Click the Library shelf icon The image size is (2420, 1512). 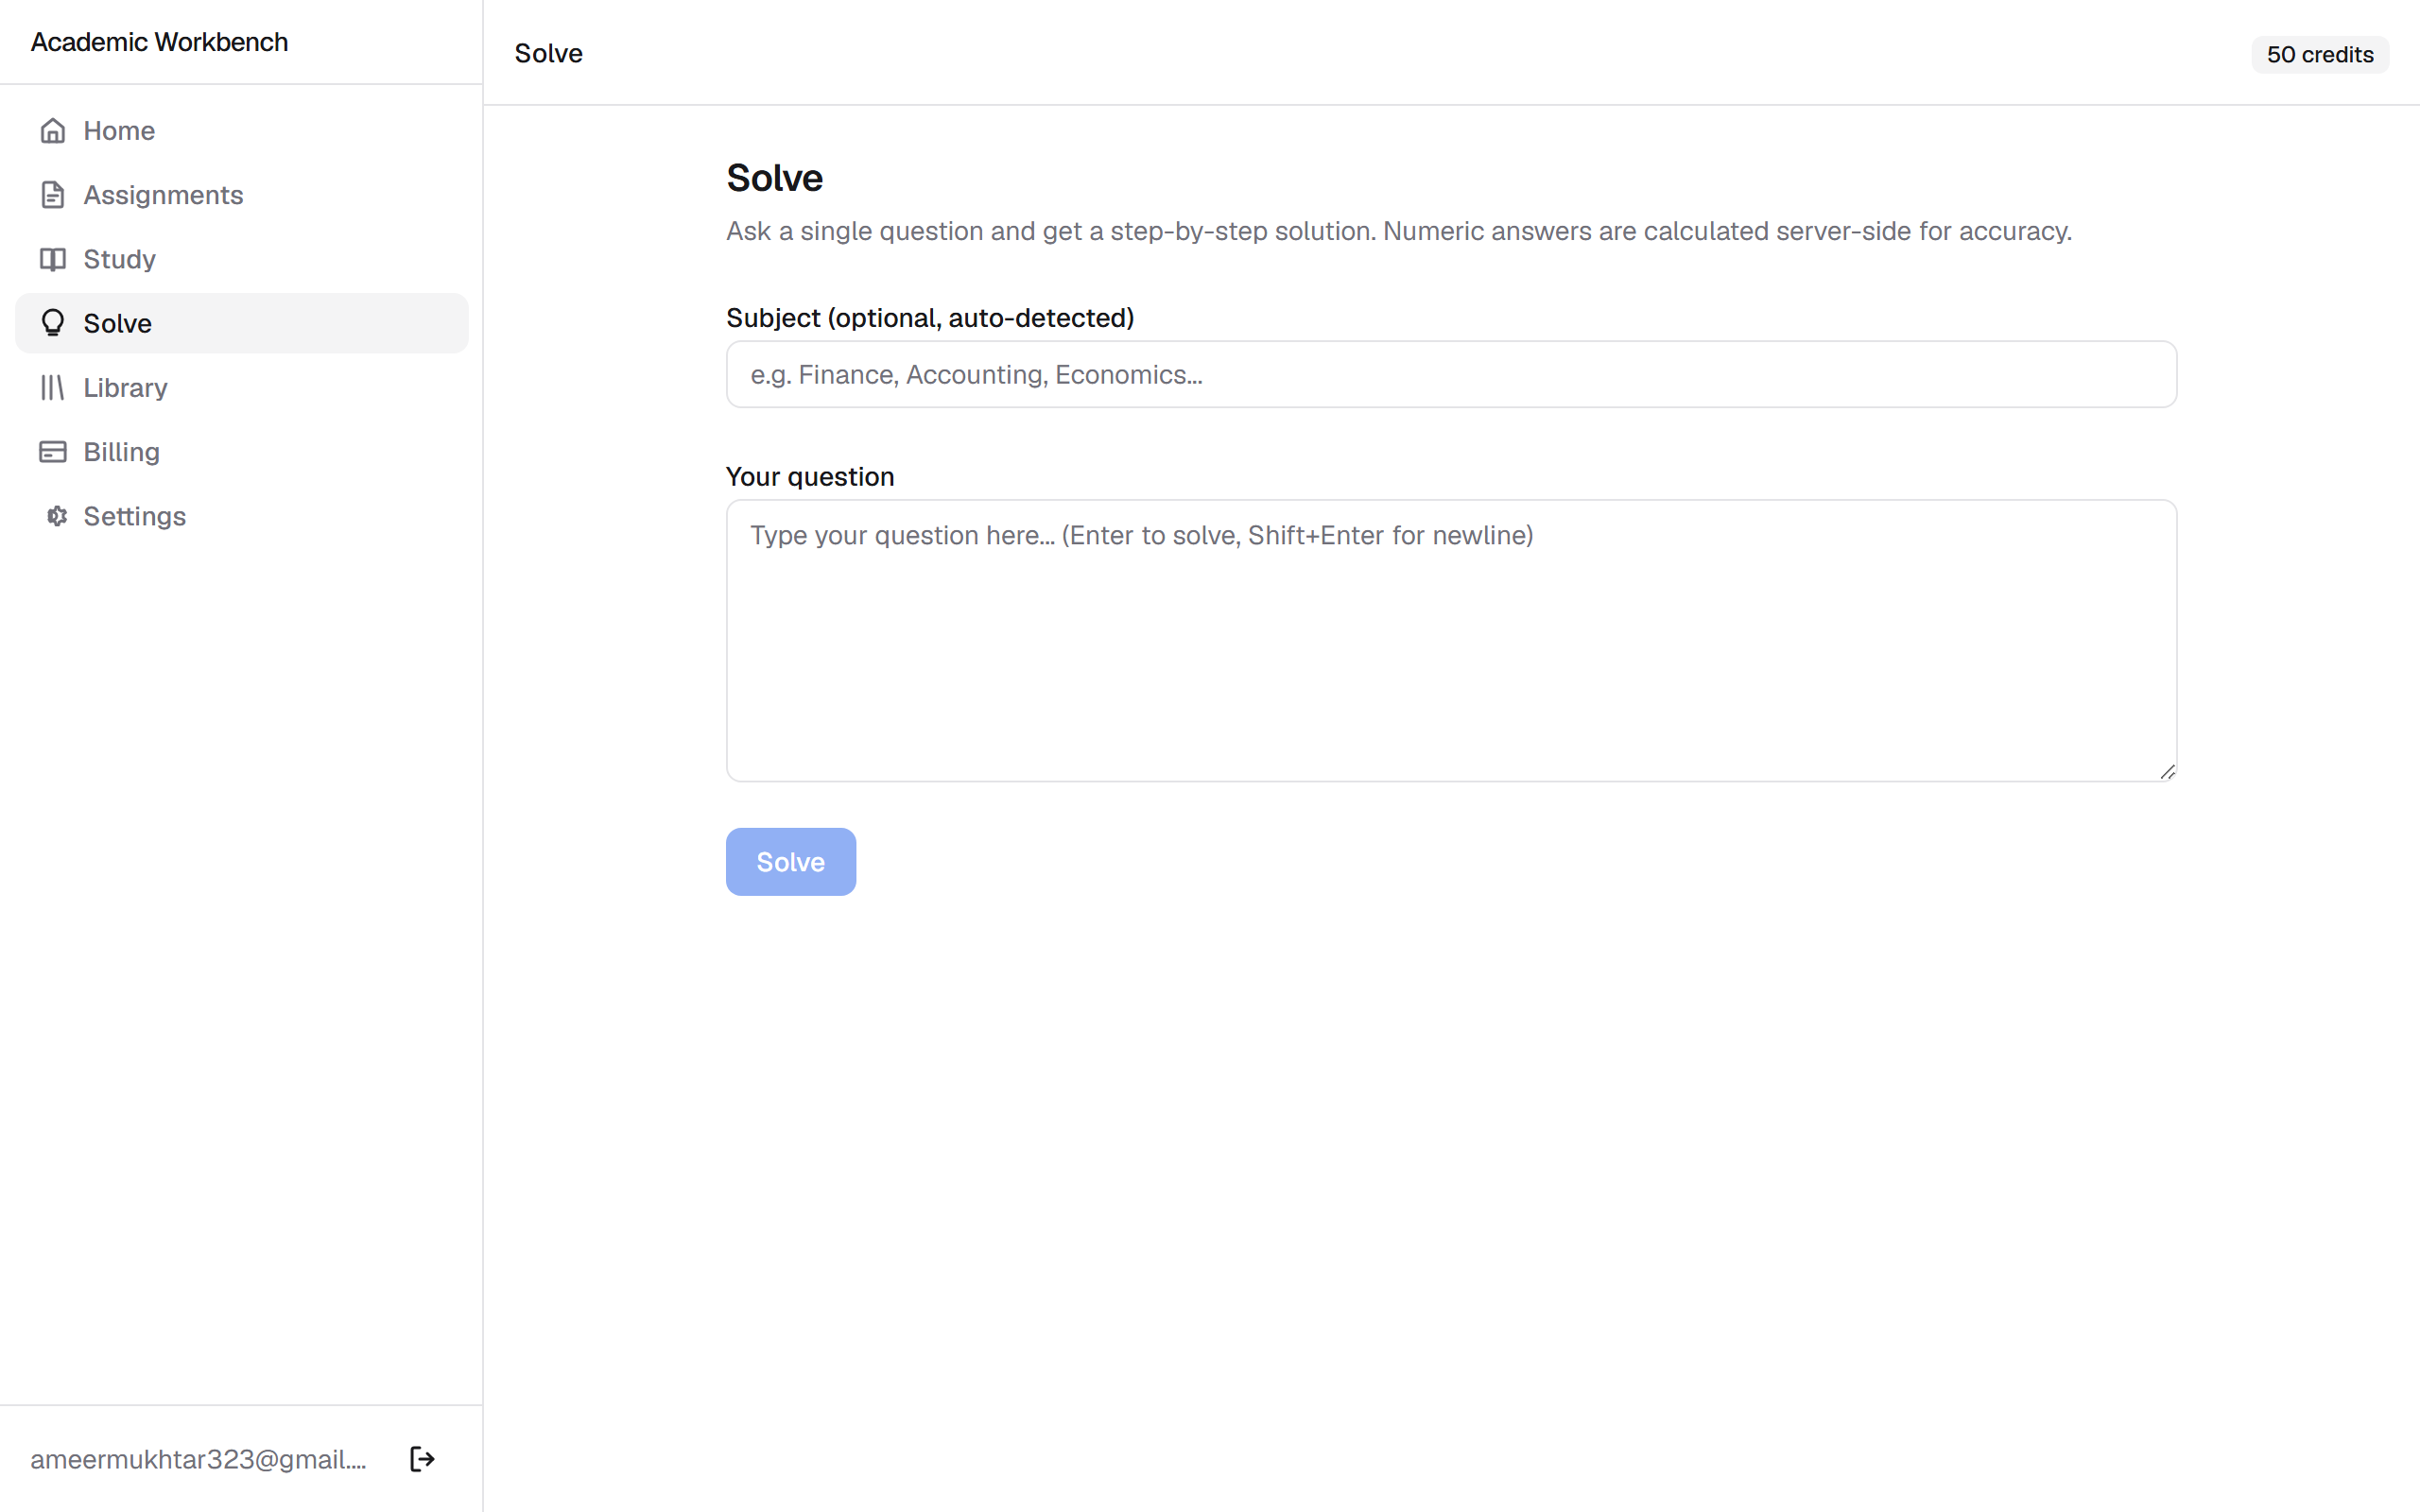(x=53, y=387)
